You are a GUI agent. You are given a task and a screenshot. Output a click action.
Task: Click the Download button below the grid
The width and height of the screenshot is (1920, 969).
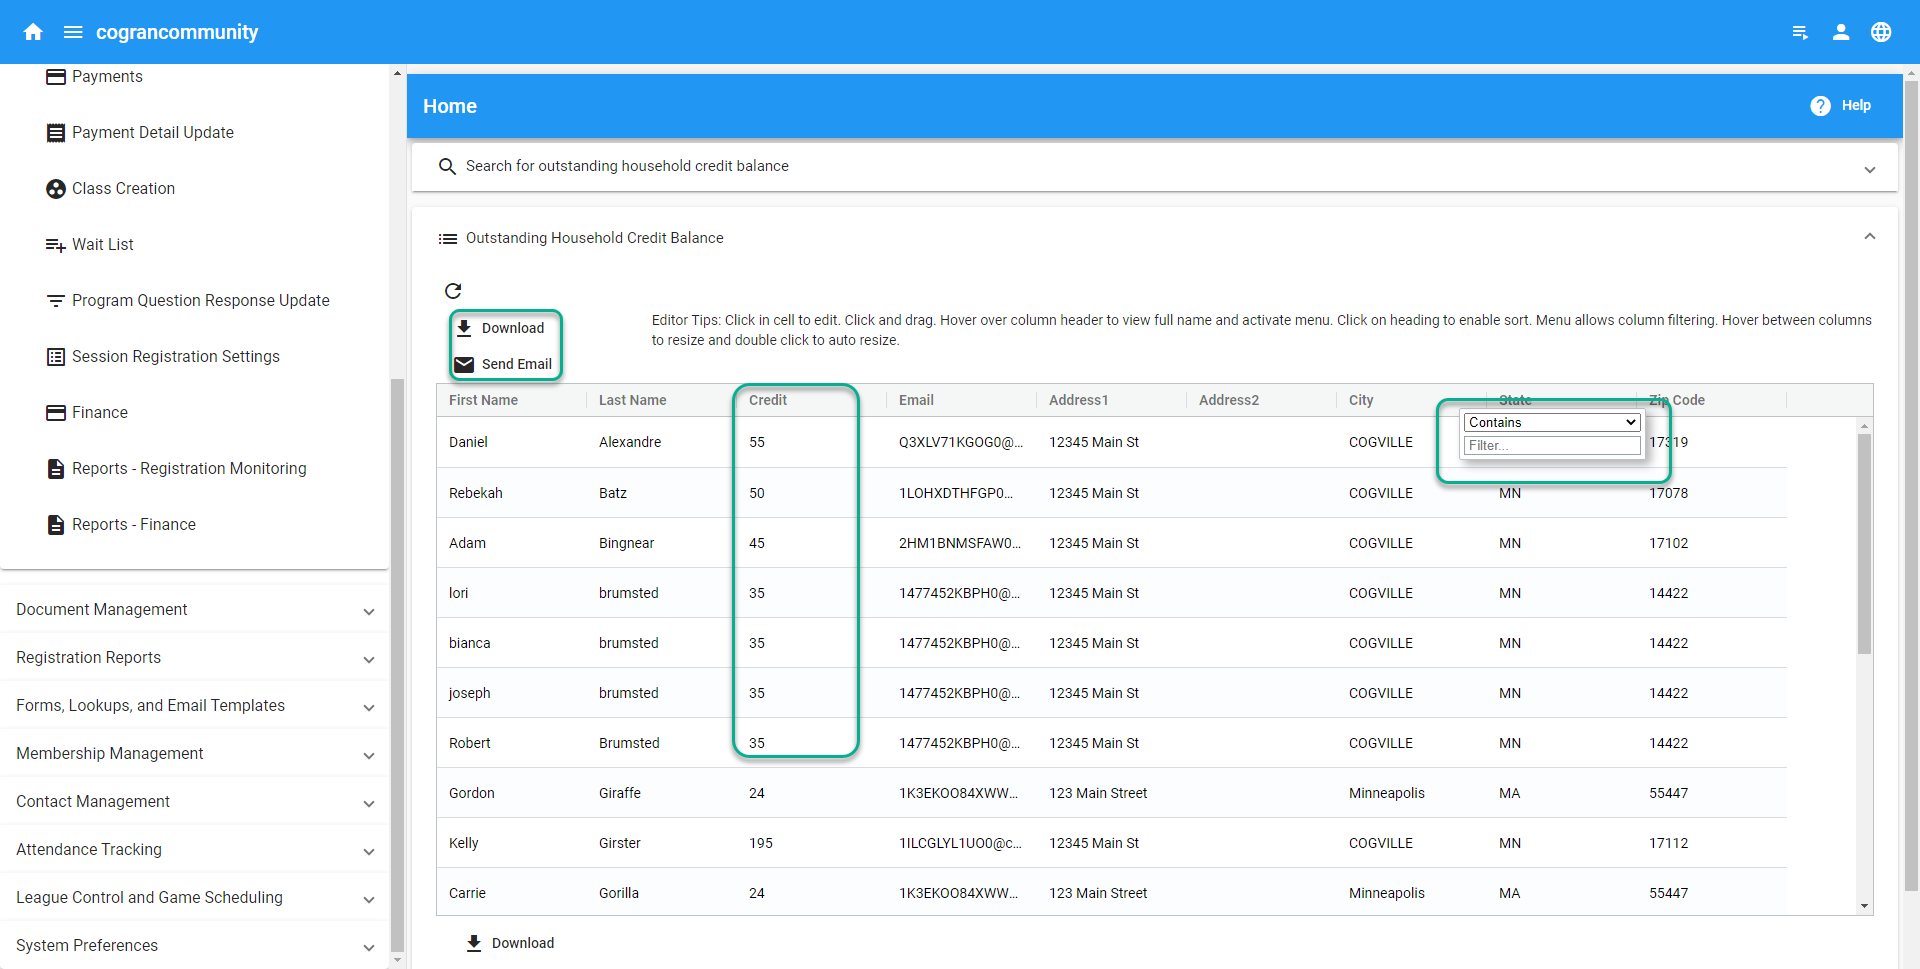coord(510,944)
